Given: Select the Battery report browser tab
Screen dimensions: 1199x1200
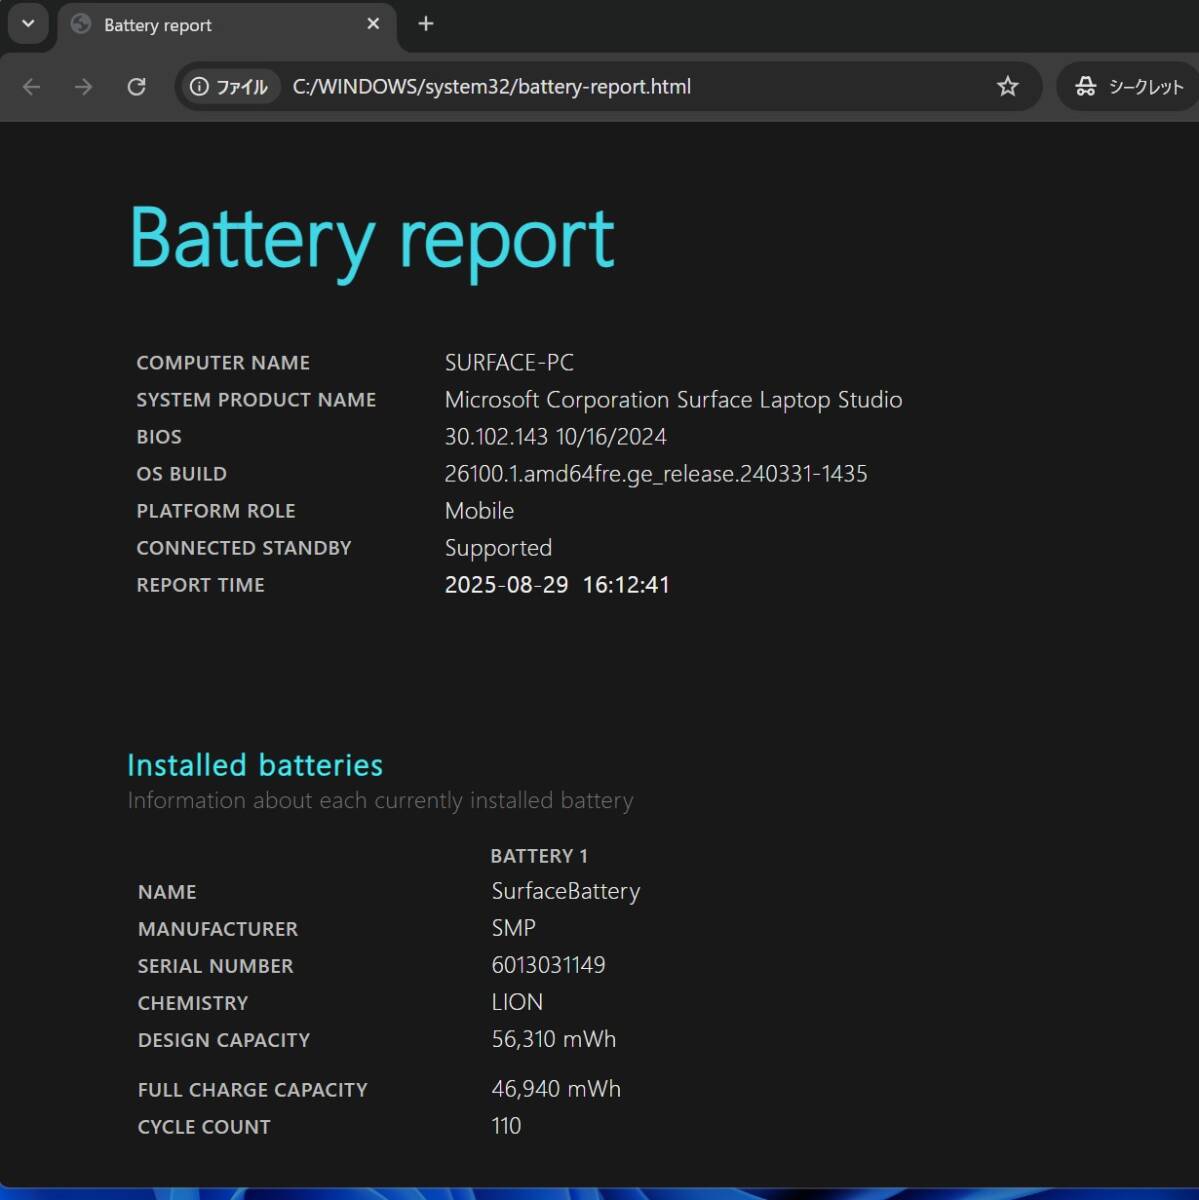Looking at the screenshot, I should (227, 25).
